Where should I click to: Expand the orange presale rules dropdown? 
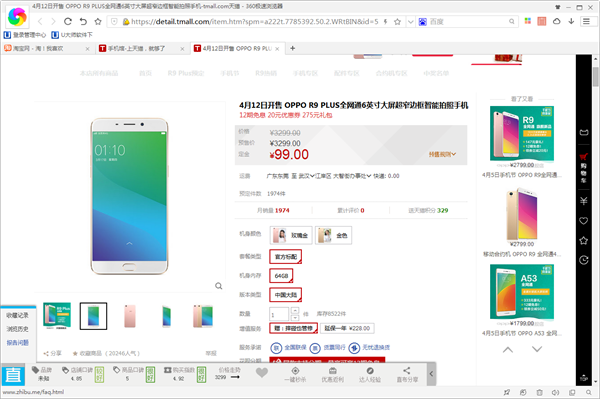pyautogui.click(x=442, y=154)
